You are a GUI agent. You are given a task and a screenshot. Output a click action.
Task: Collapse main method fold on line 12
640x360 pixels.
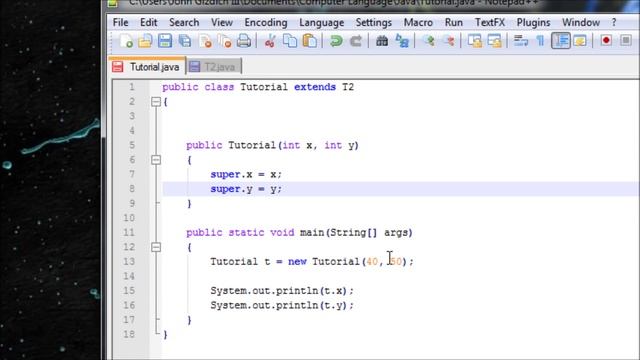tap(156, 247)
